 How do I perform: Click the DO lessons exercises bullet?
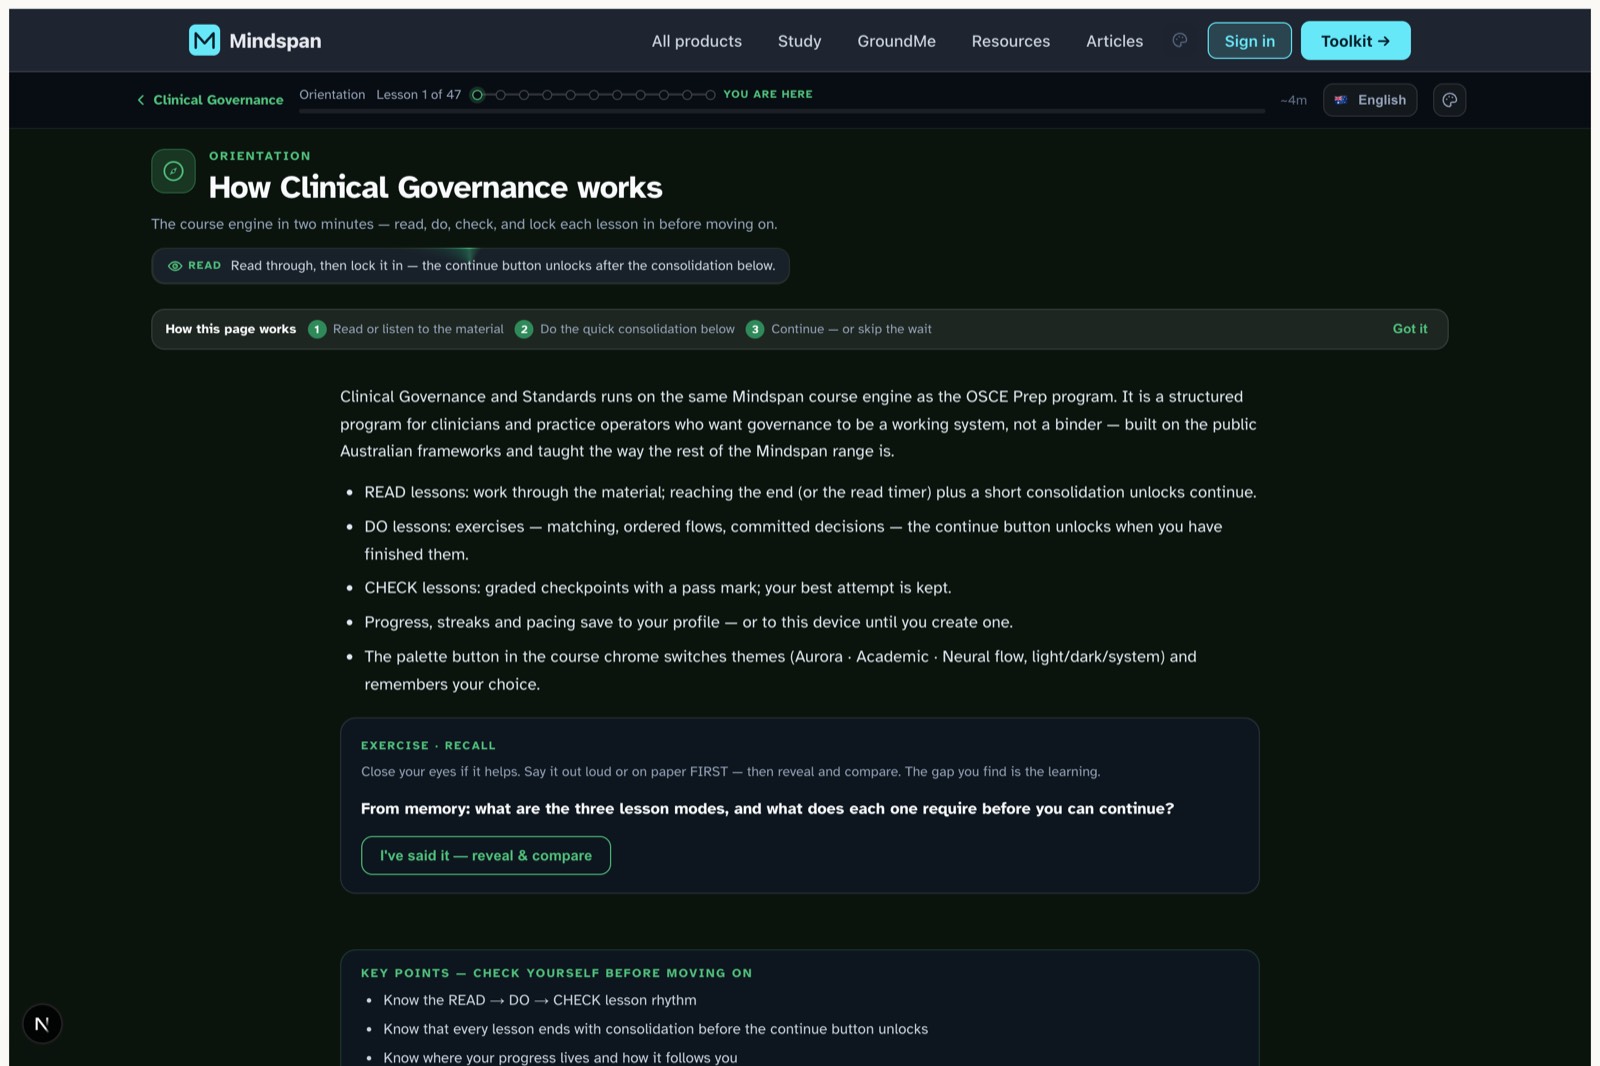(793, 540)
